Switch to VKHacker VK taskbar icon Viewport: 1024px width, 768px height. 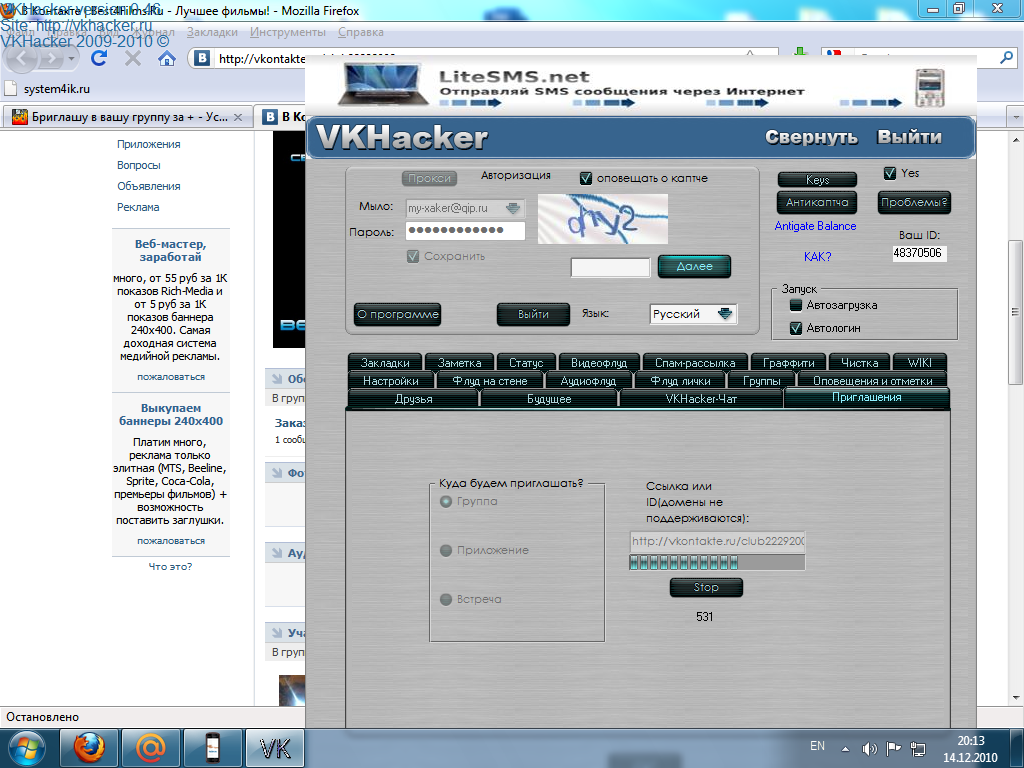pyautogui.click(x=275, y=748)
